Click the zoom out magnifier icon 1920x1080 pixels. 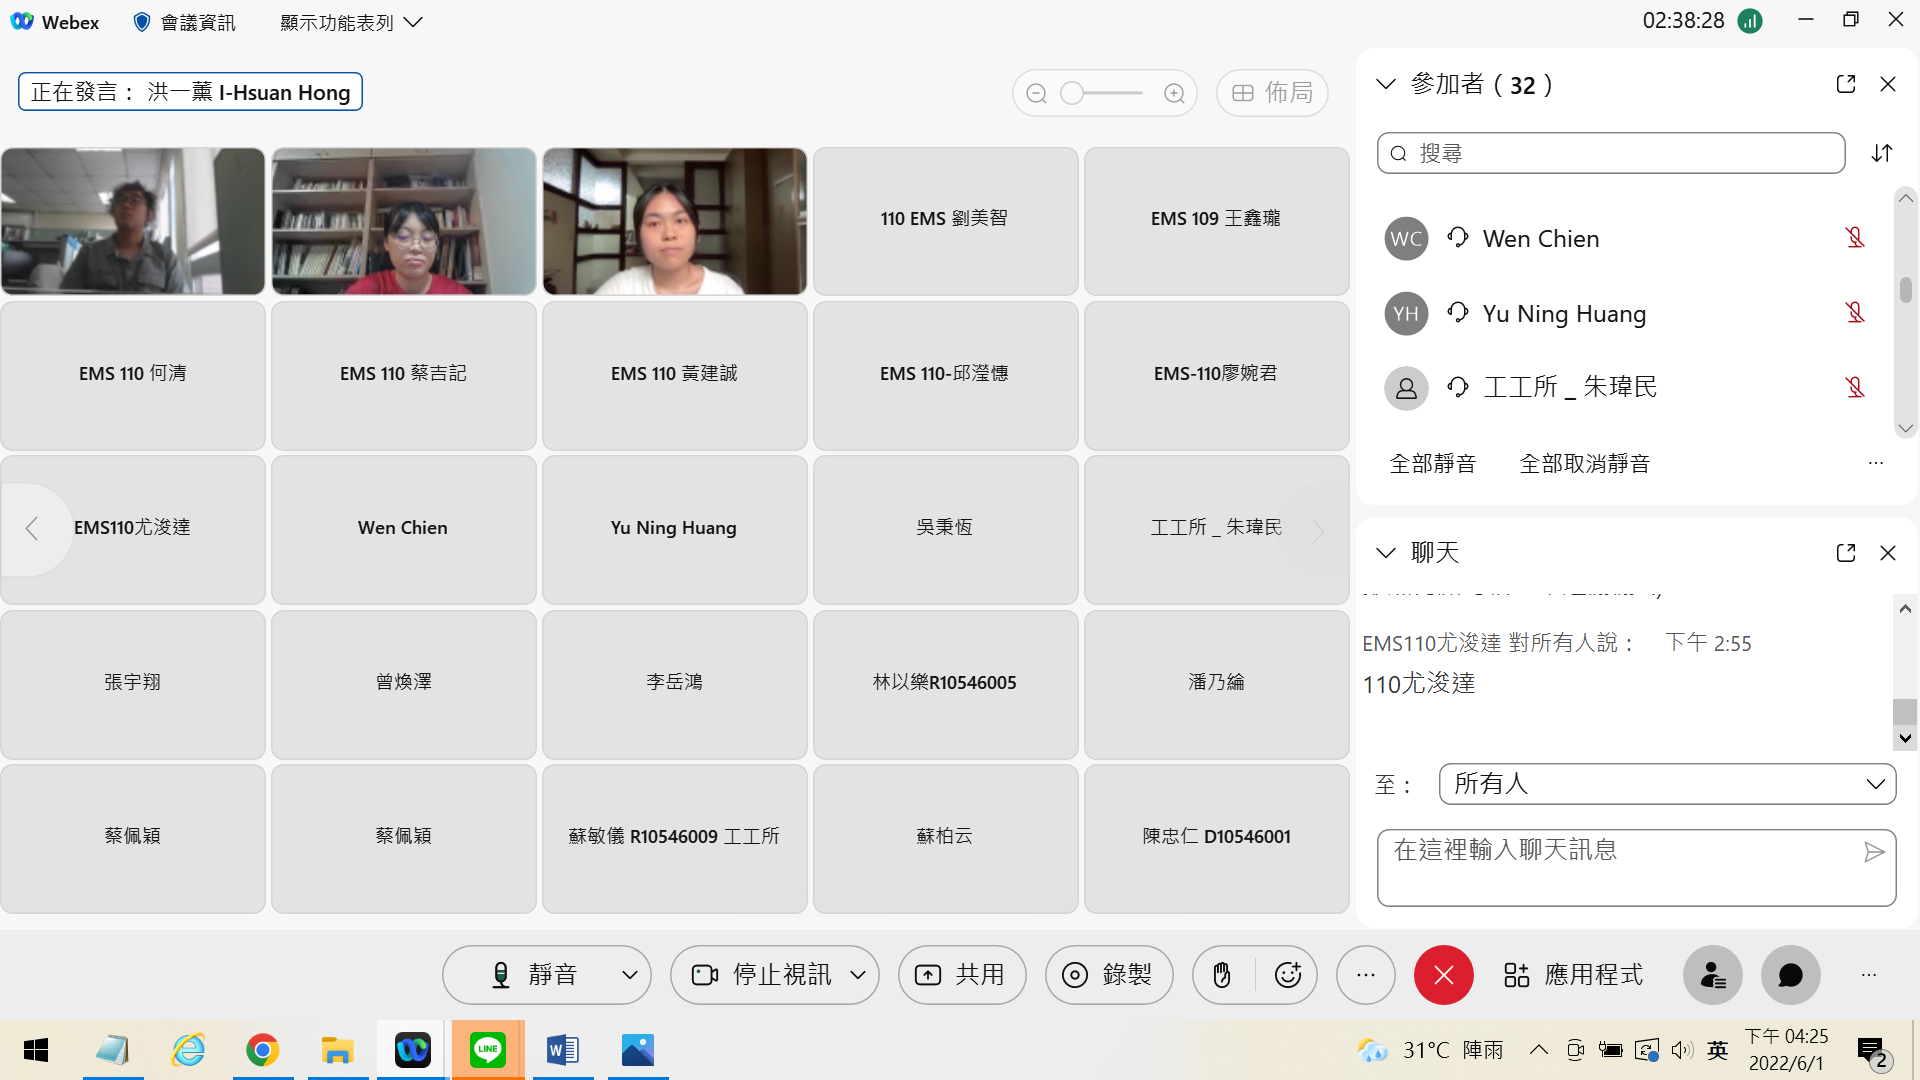[1036, 93]
